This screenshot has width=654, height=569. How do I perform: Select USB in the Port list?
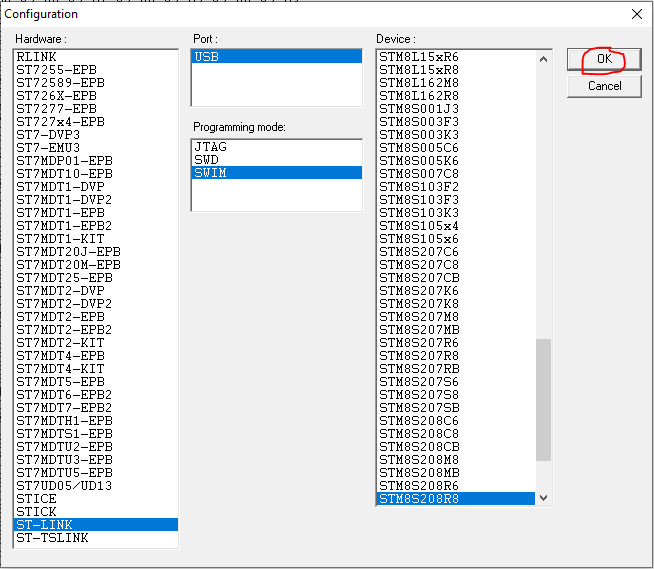coord(277,57)
